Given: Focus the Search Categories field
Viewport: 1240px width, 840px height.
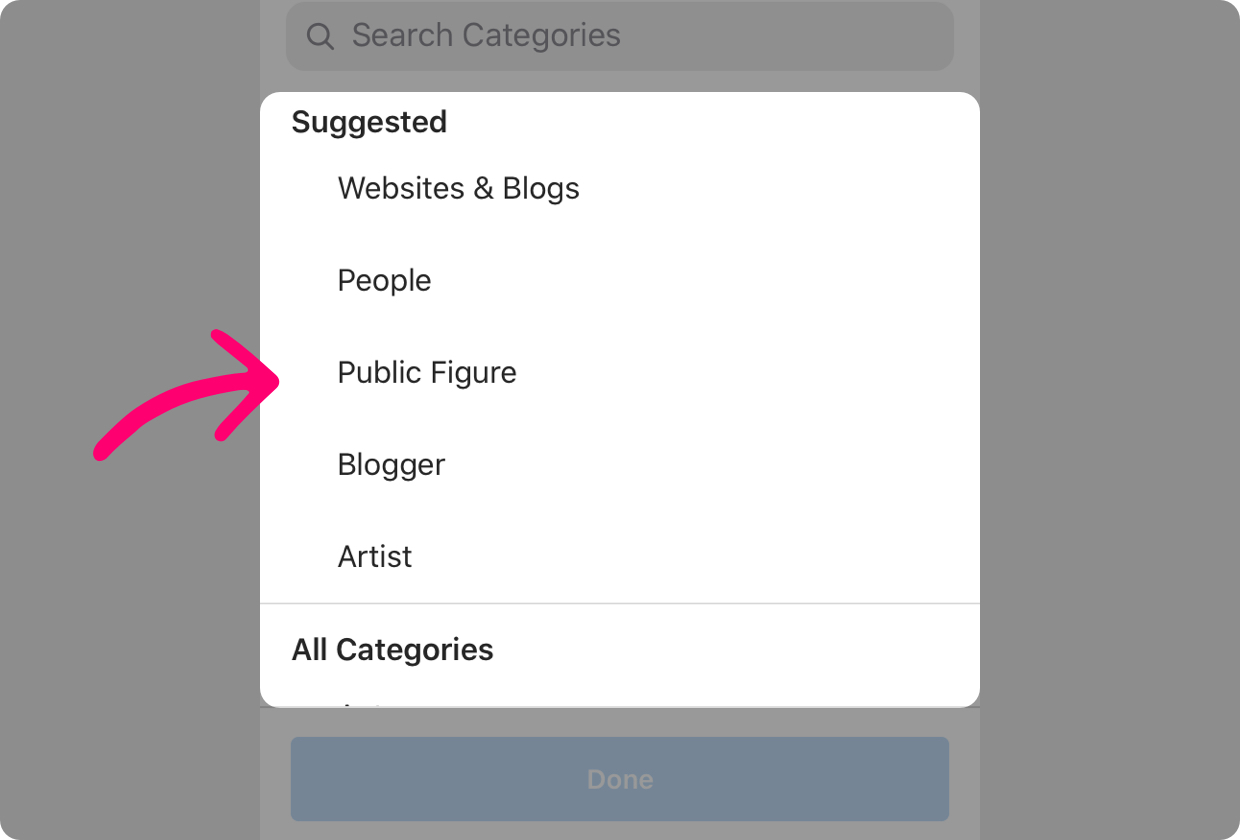Looking at the screenshot, I should click(x=620, y=36).
